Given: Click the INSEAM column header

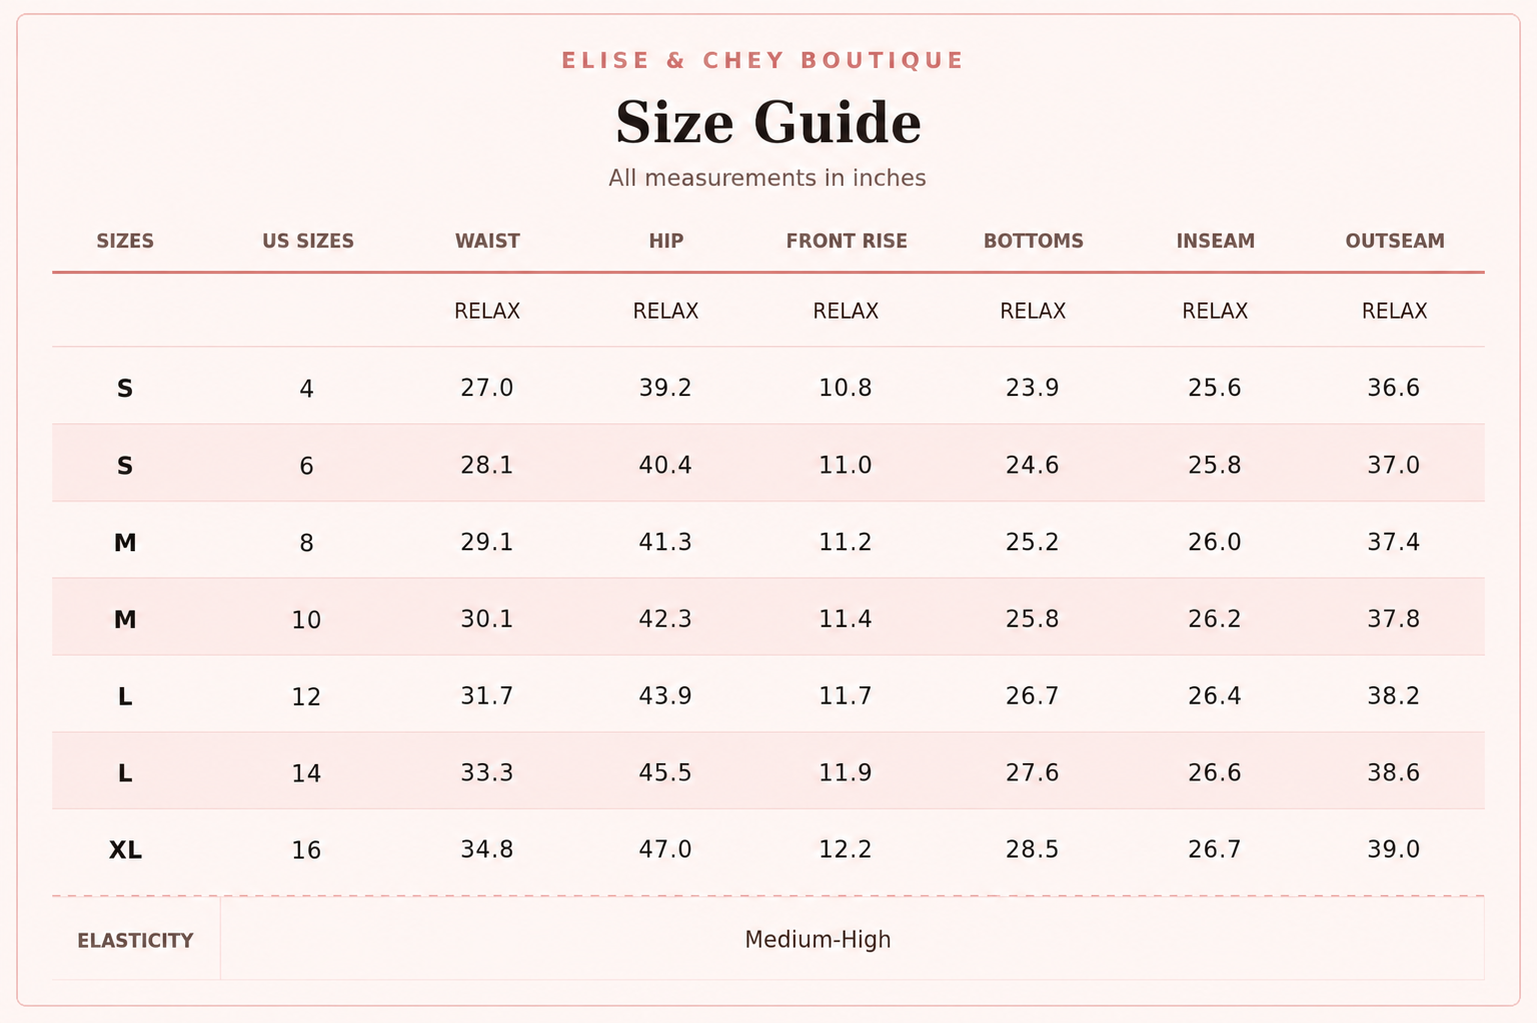Looking at the screenshot, I should (x=1215, y=241).
